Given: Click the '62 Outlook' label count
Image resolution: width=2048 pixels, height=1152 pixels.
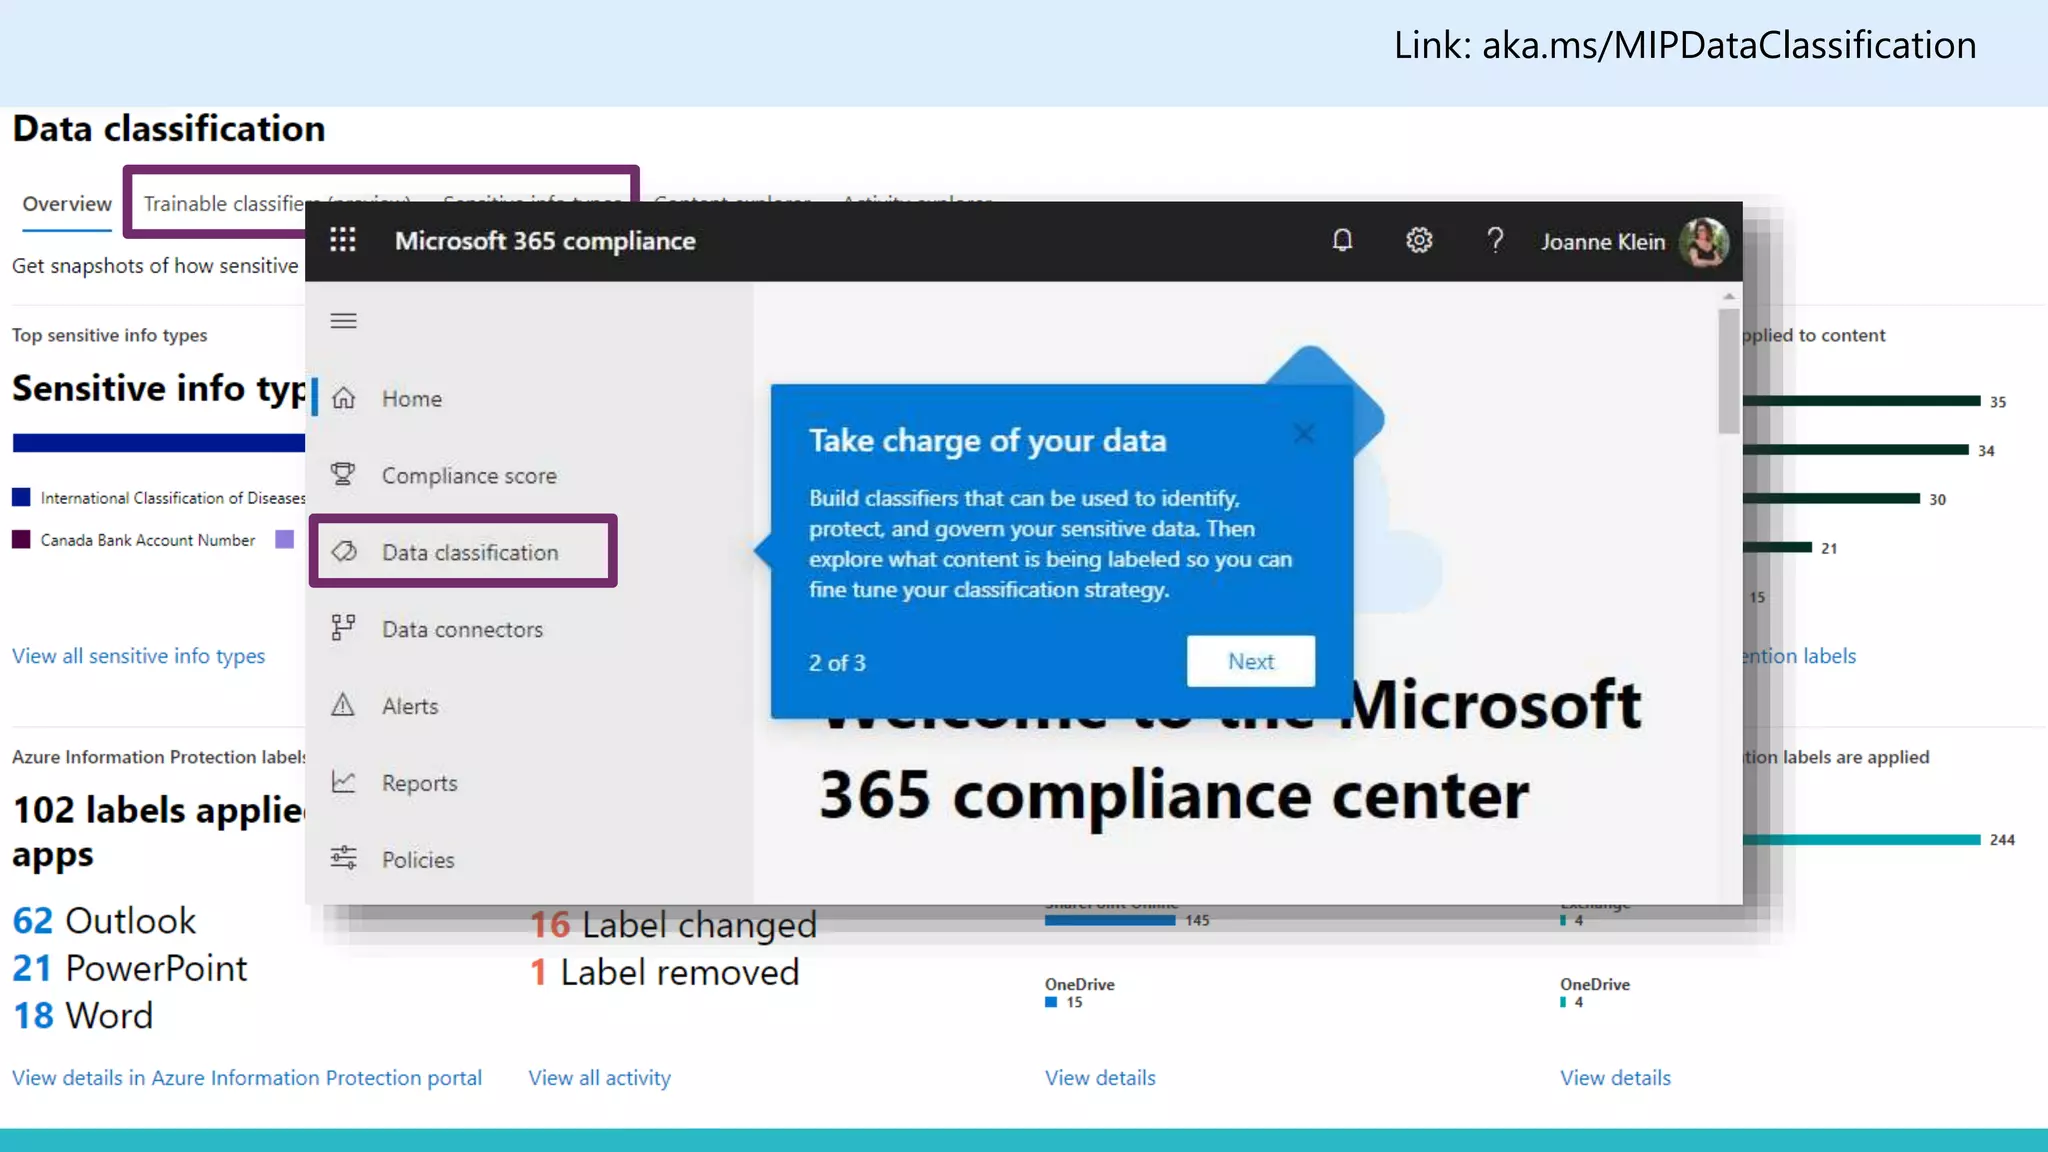Looking at the screenshot, I should pyautogui.click(x=104, y=920).
